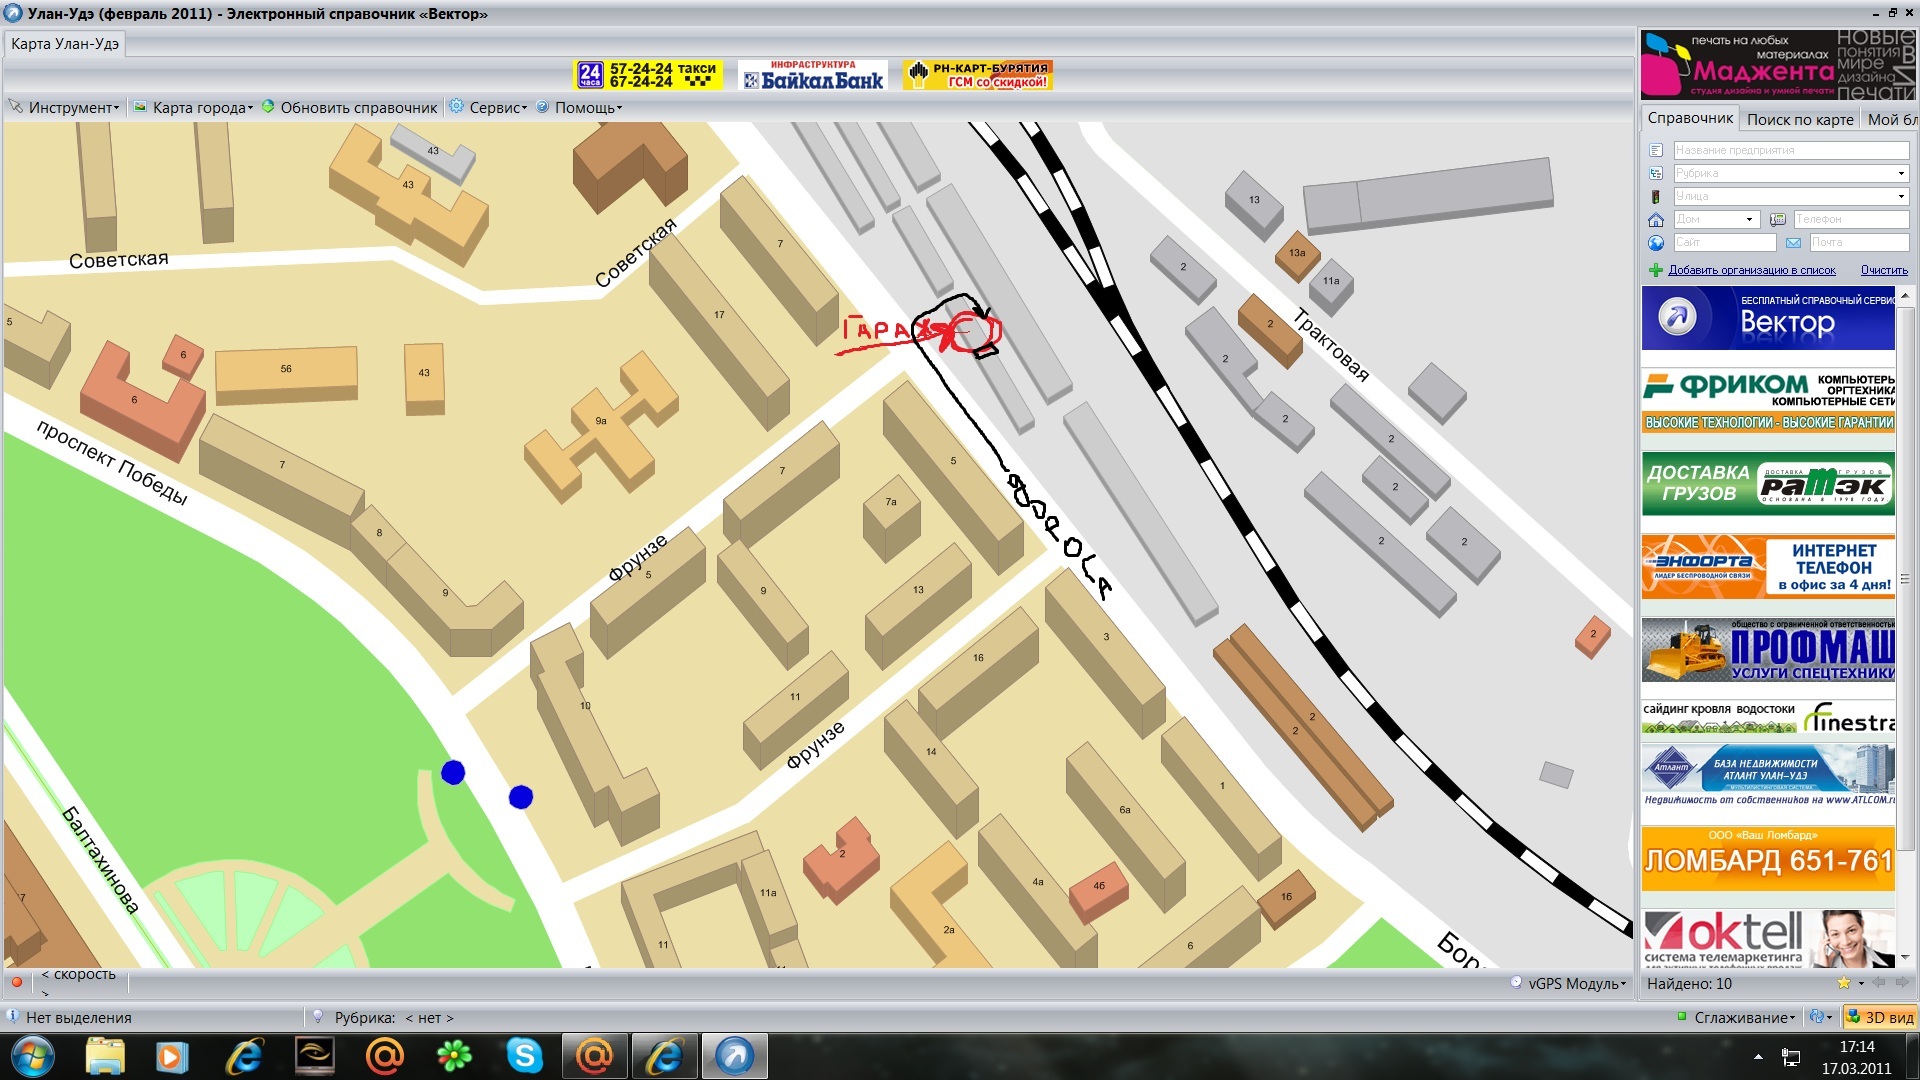Viewport: 1920px width, 1080px height.
Task: Click the red record dot in speed bar
Action: 16,982
